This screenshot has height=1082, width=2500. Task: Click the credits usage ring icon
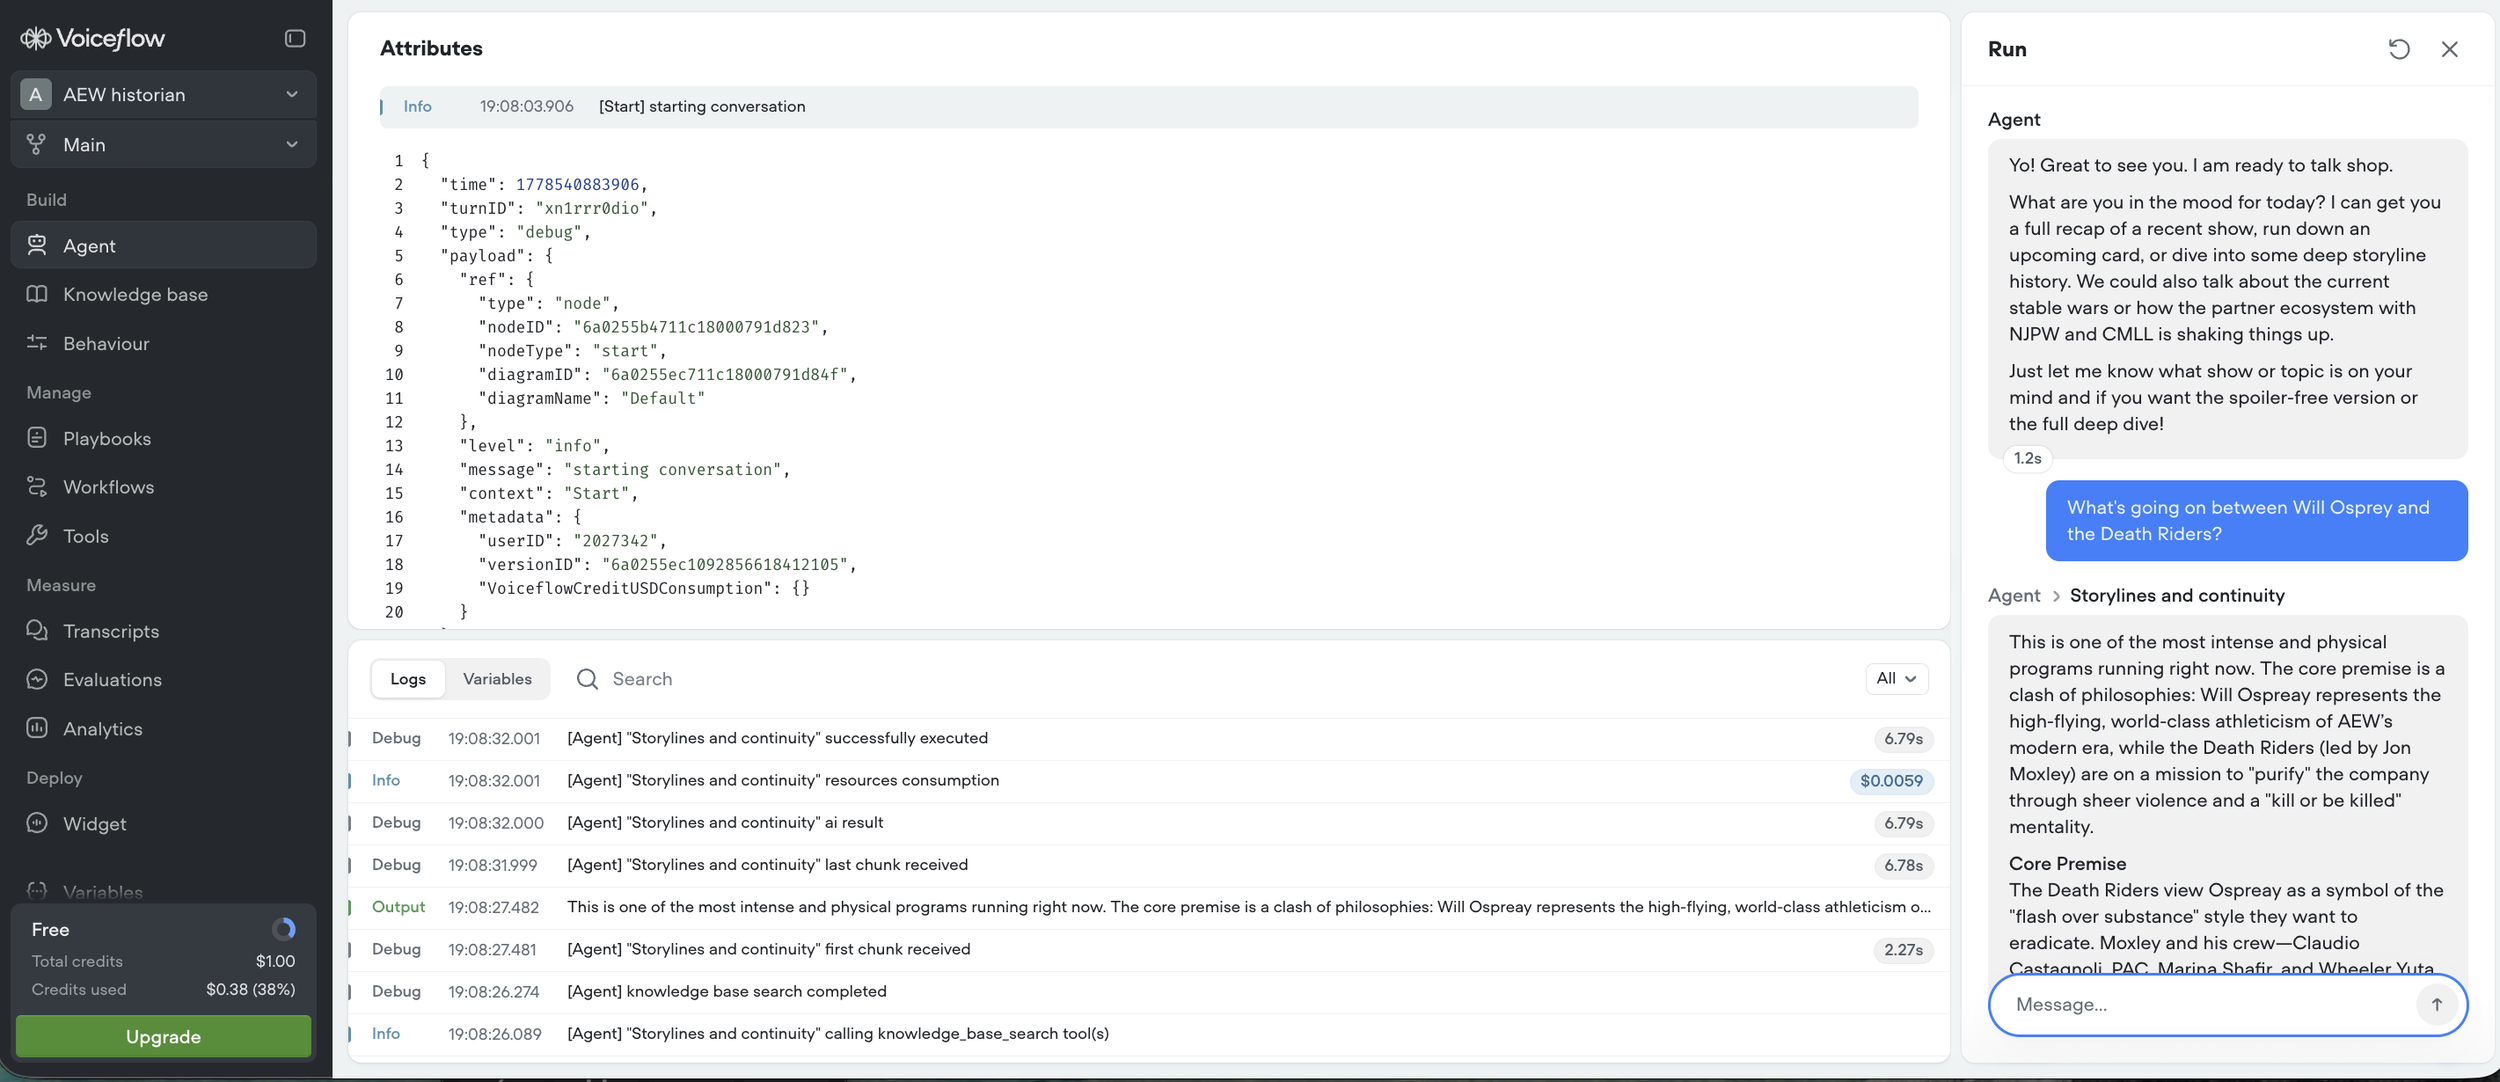[x=284, y=929]
